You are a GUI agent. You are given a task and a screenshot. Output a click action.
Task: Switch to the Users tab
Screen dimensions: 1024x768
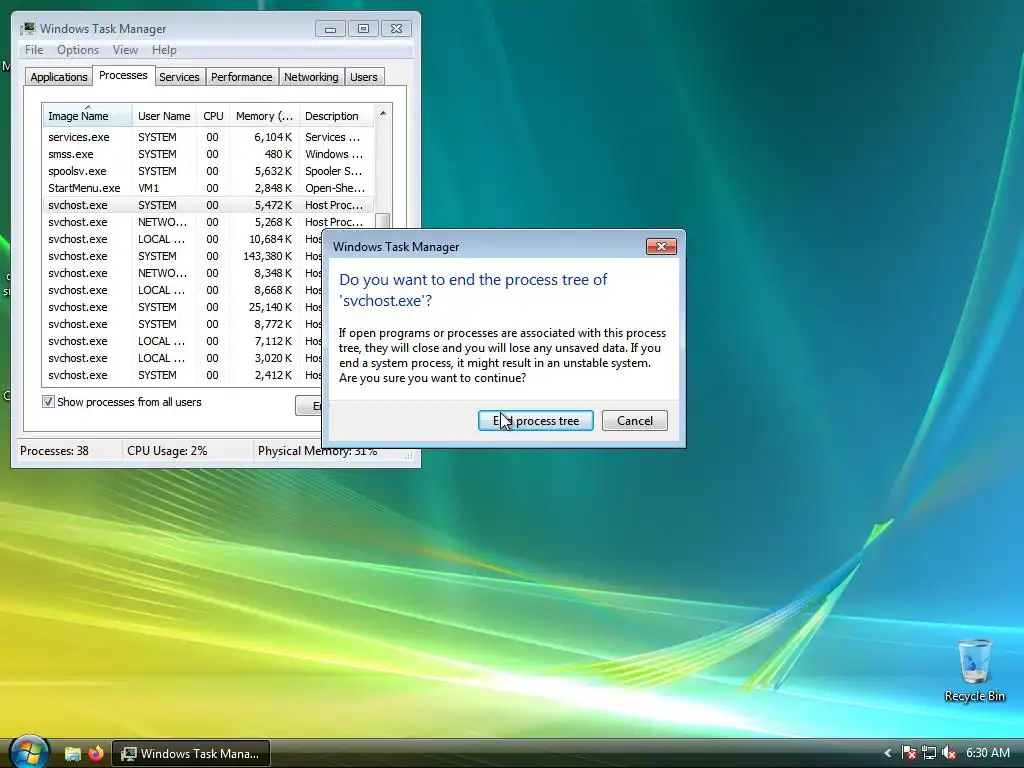363,77
